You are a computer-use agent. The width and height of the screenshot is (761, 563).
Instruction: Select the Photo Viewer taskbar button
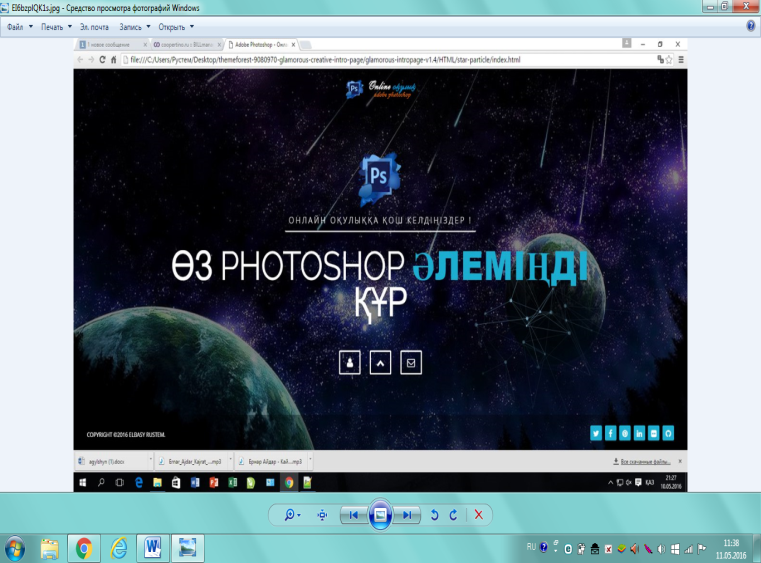[187, 549]
